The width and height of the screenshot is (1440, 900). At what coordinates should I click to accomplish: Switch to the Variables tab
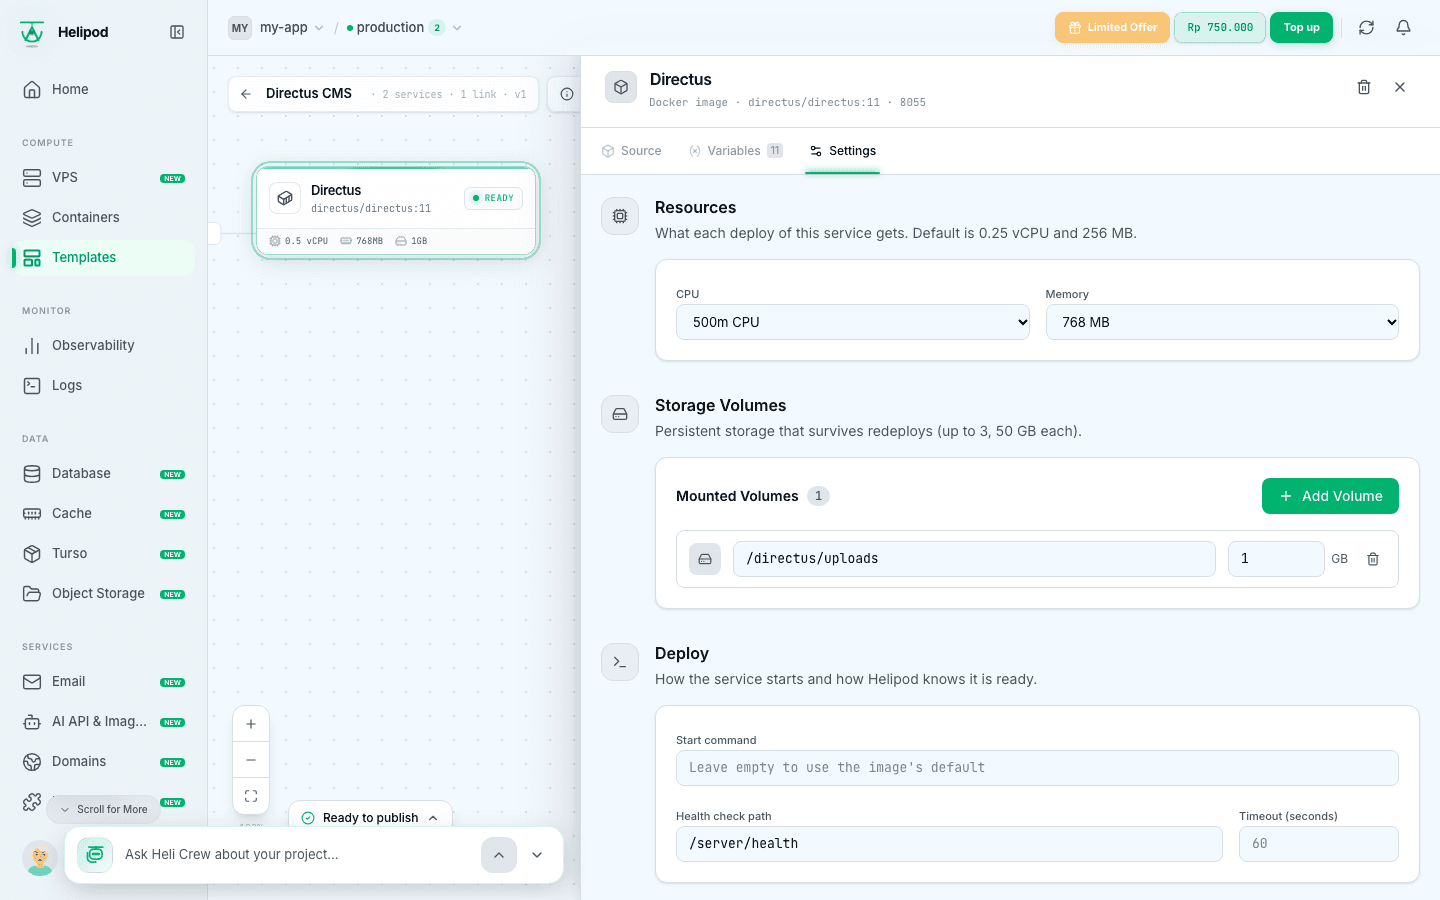click(735, 151)
